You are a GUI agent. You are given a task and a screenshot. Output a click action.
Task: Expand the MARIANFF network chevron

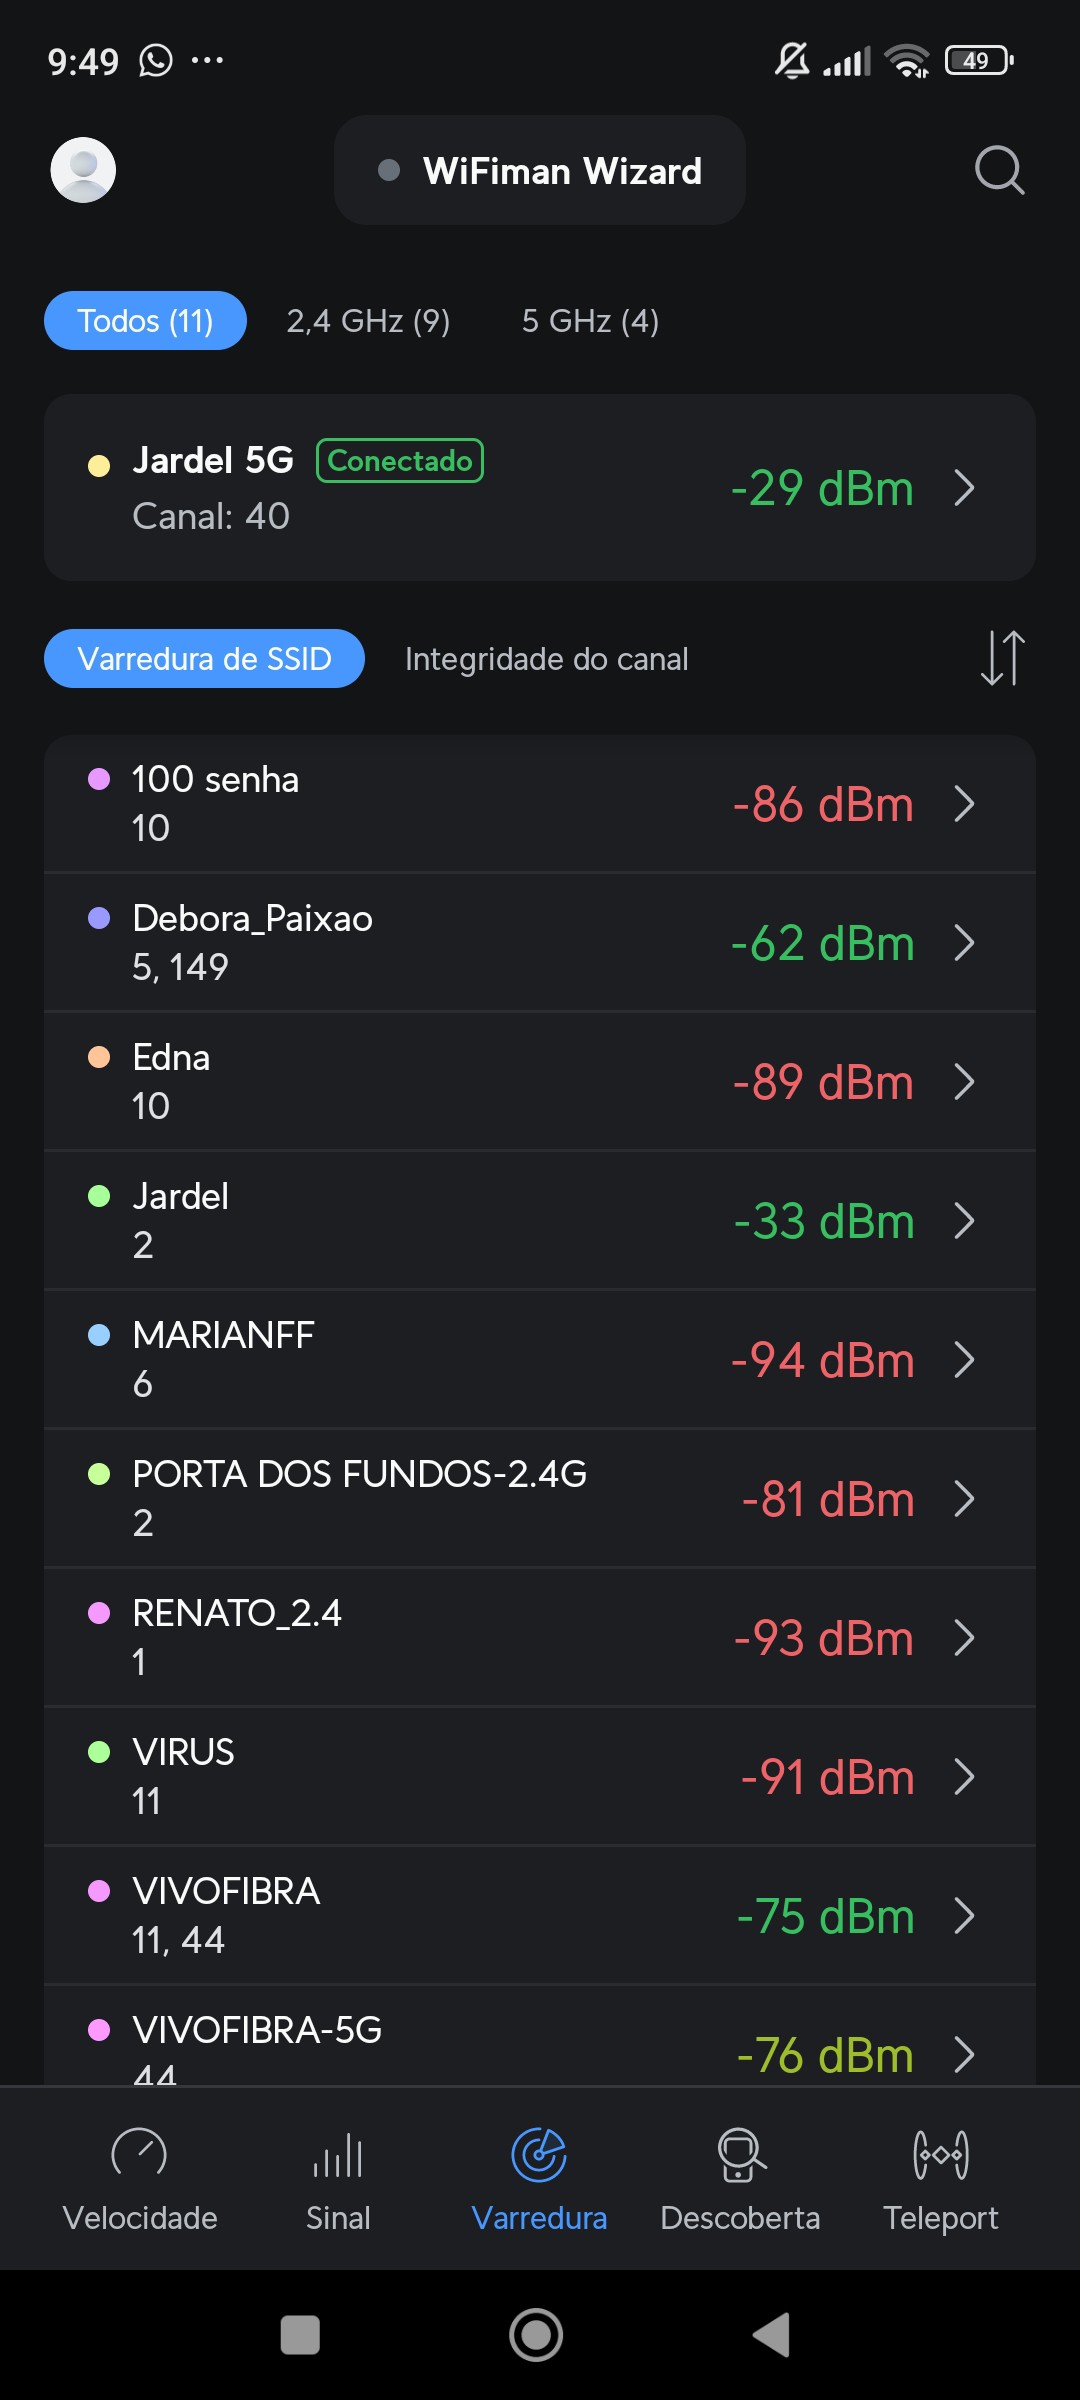[964, 1360]
